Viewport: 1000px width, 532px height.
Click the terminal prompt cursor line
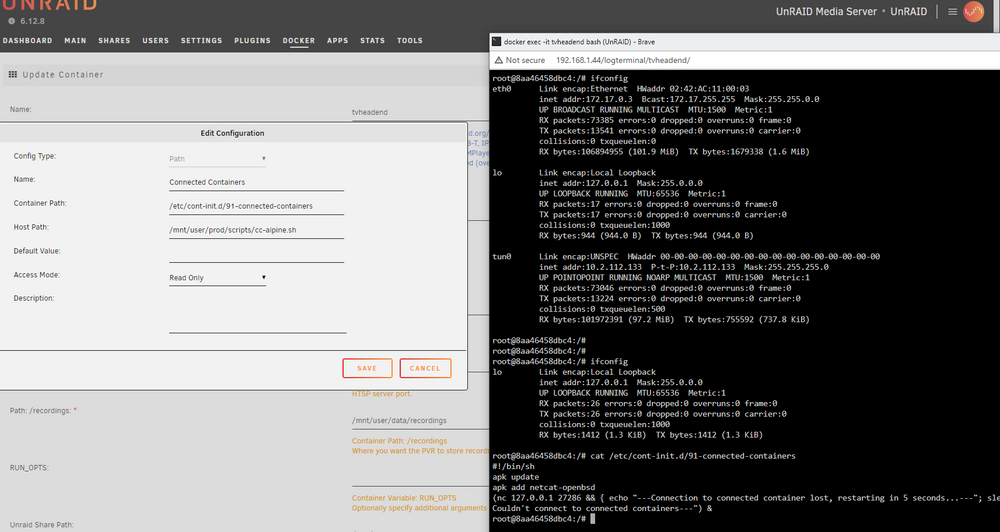[543, 519]
